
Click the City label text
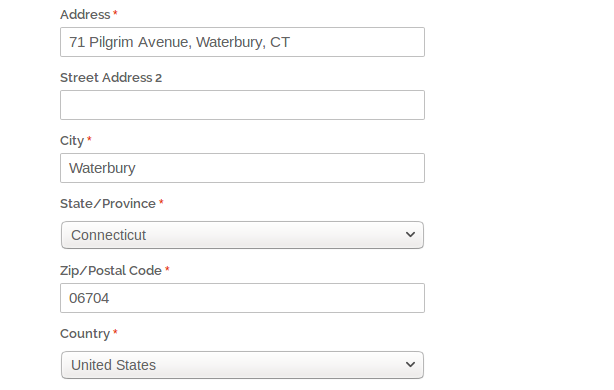coord(72,141)
